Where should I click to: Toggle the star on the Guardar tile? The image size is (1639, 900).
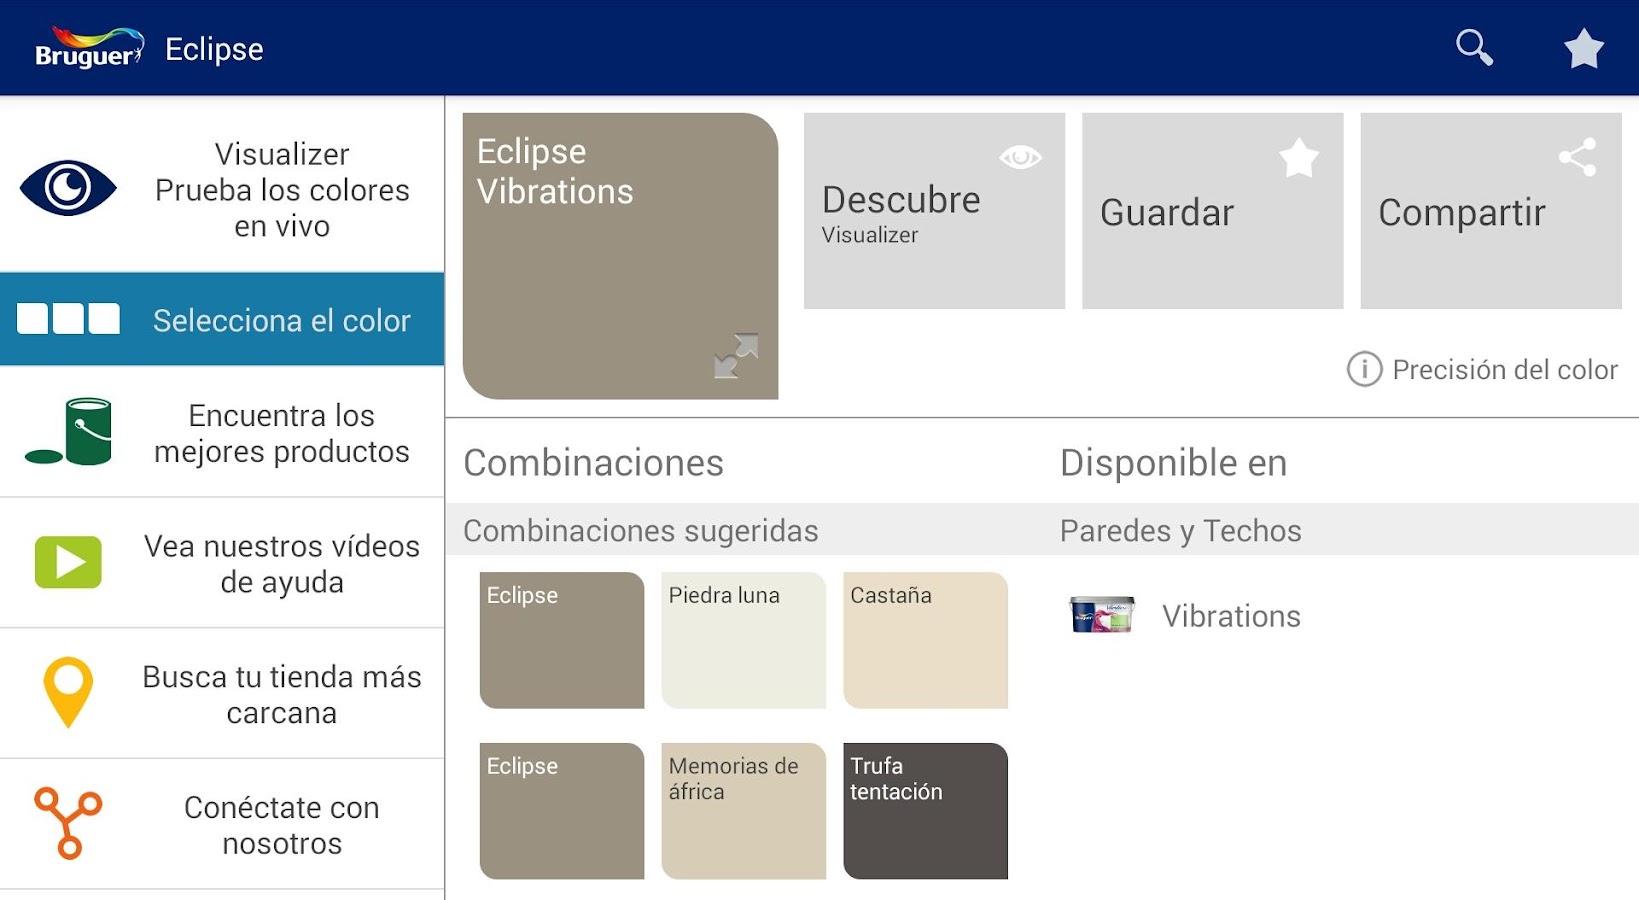tap(1297, 157)
